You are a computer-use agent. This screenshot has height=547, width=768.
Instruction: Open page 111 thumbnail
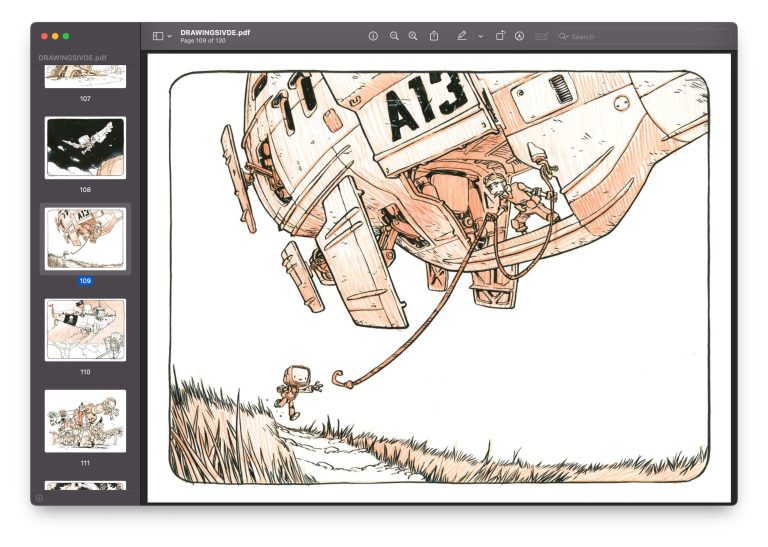pyautogui.click(x=85, y=421)
